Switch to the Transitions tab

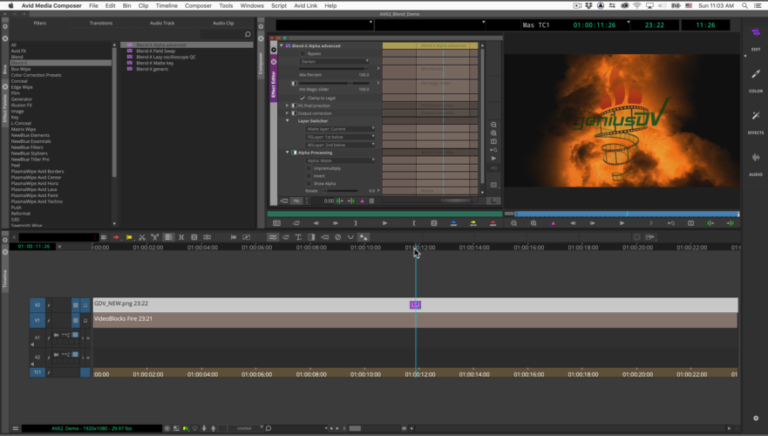click(x=101, y=23)
